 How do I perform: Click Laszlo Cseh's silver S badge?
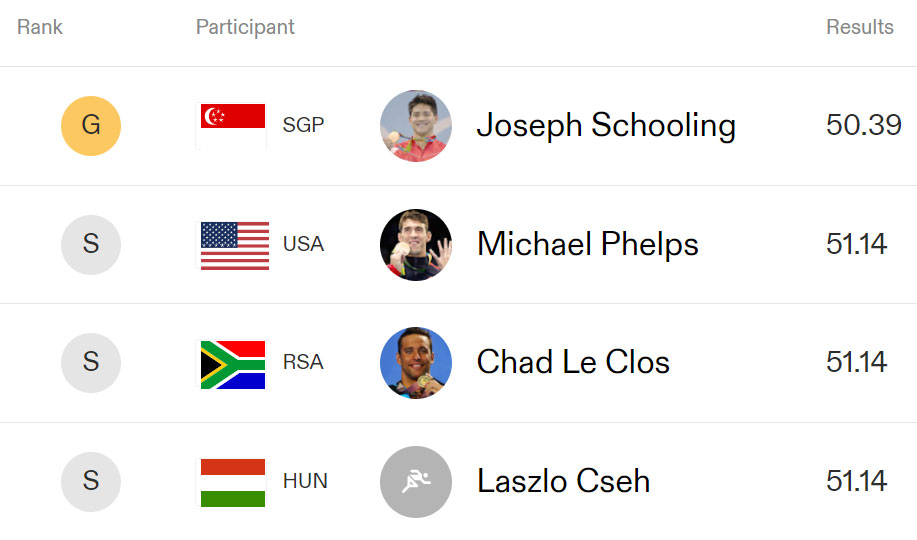point(91,481)
